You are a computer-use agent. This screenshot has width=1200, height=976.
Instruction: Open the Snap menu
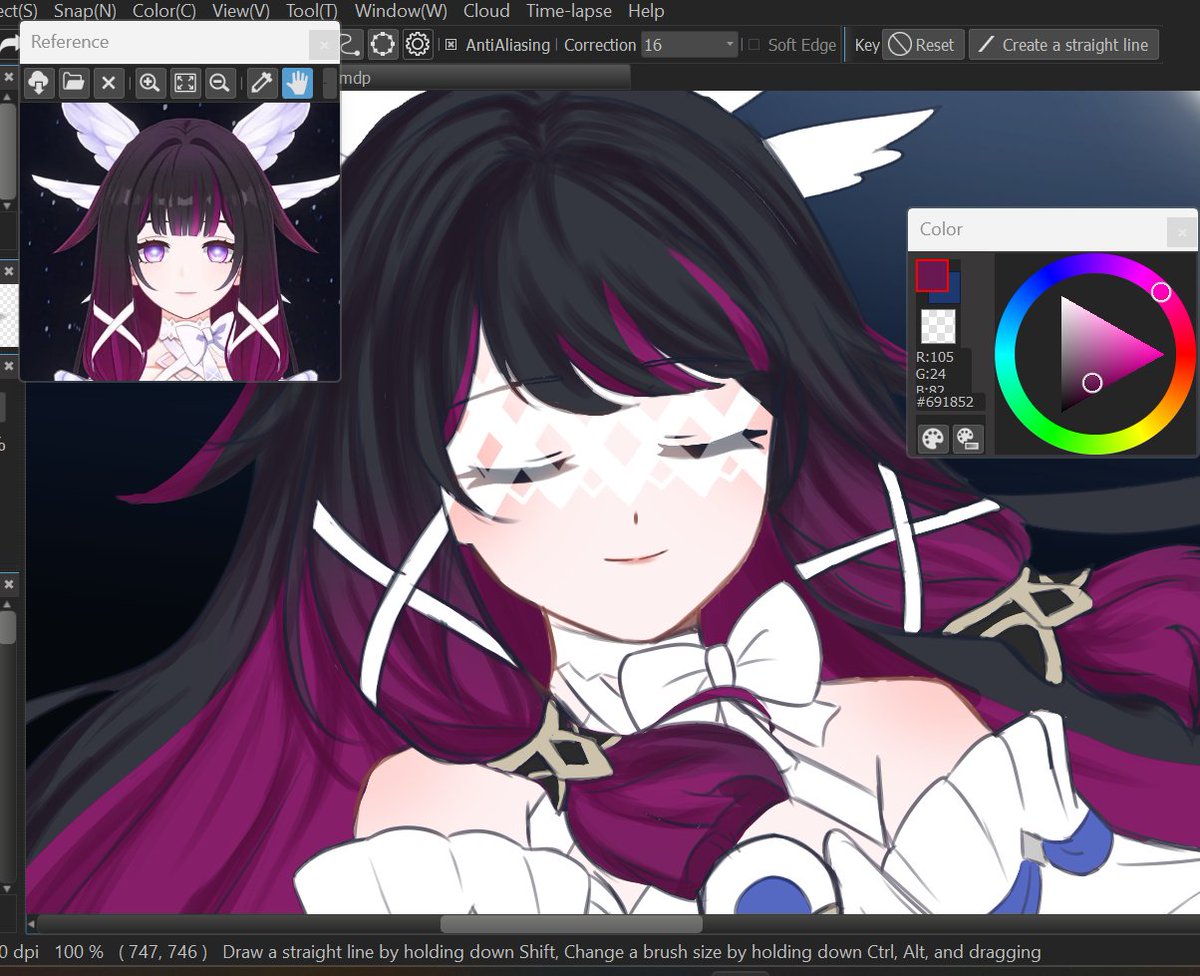(85, 11)
